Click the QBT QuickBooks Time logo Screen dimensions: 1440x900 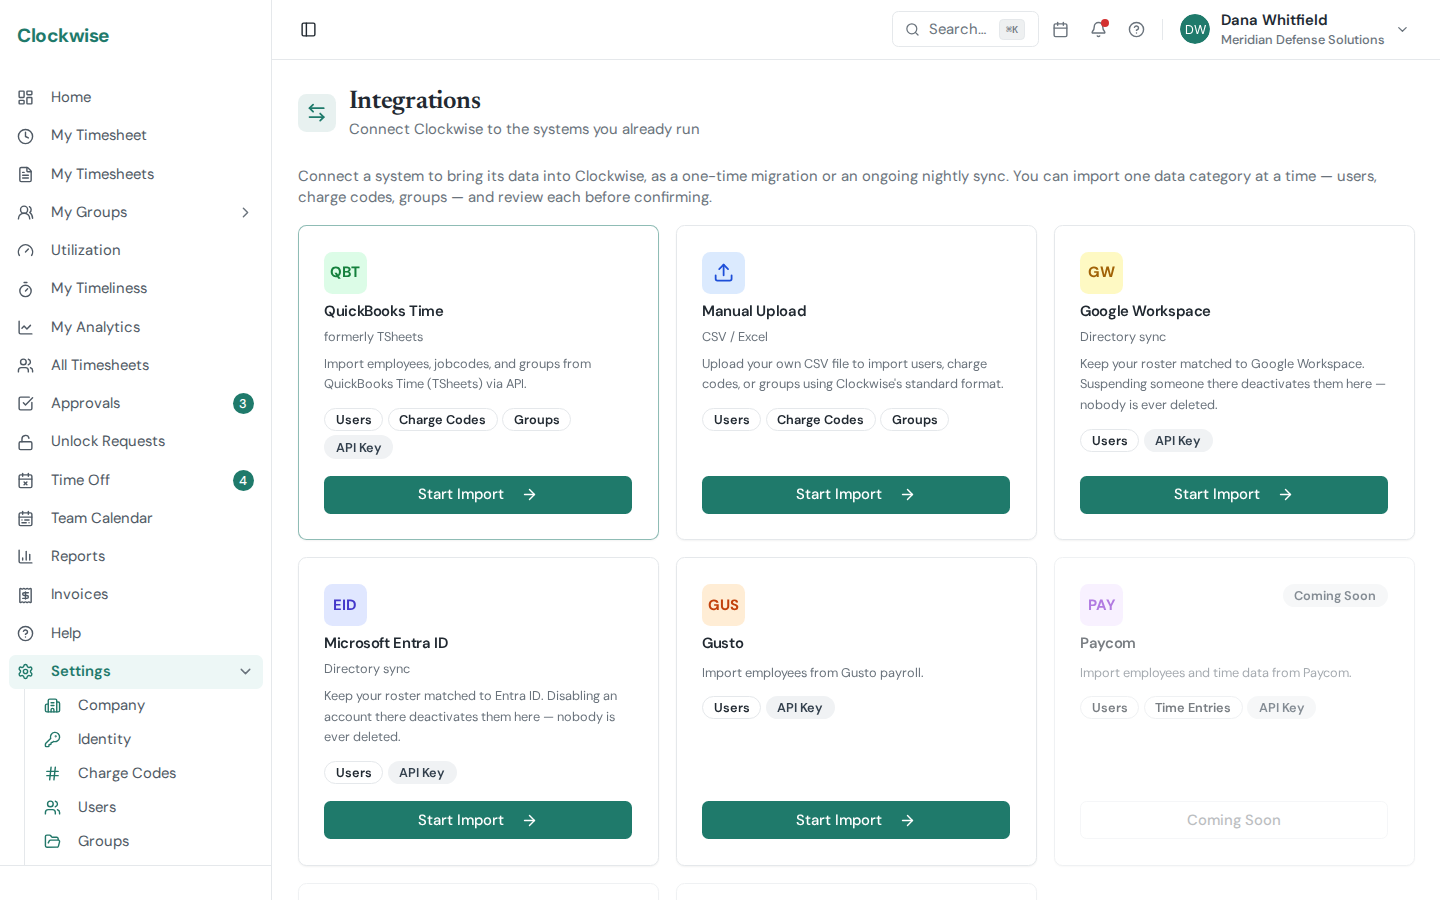click(345, 273)
